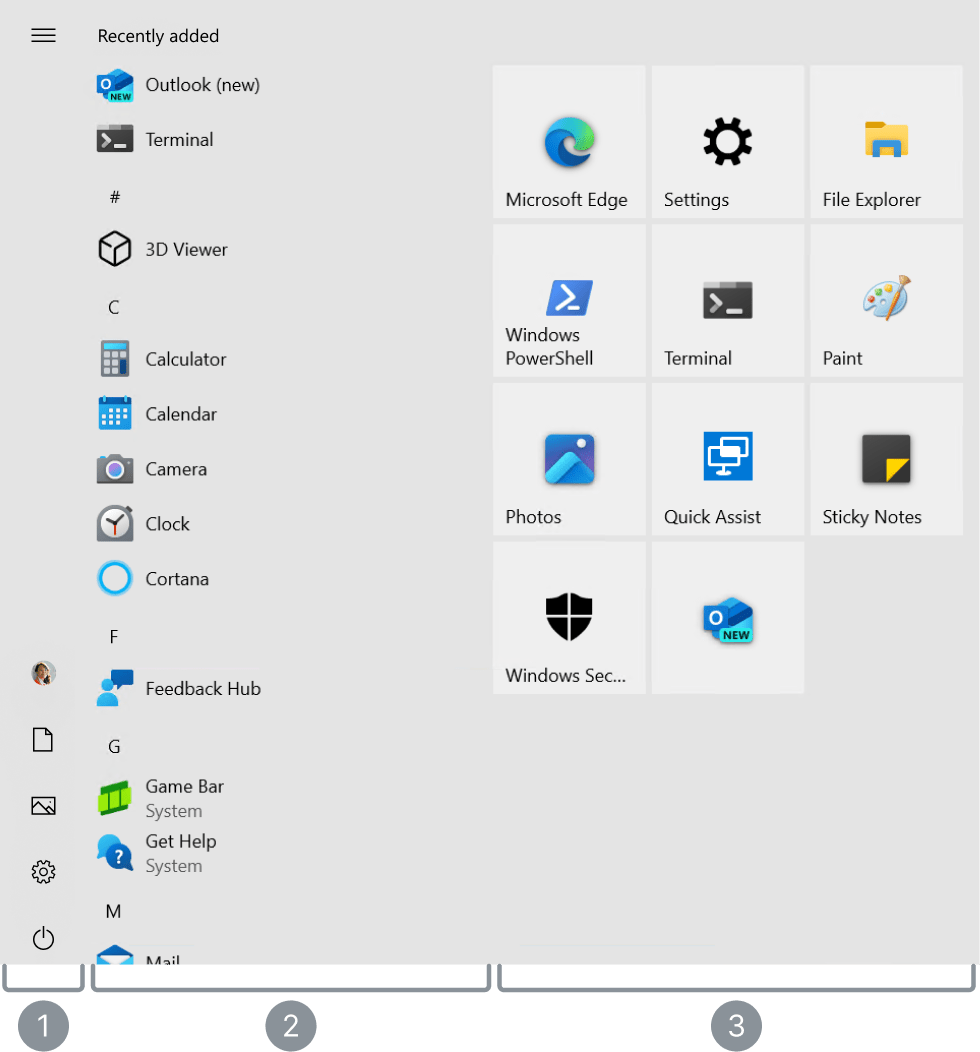The width and height of the screenshot is (980, 1052).
Task: Launch the Quick Assist tile
Action: (728, 459)
